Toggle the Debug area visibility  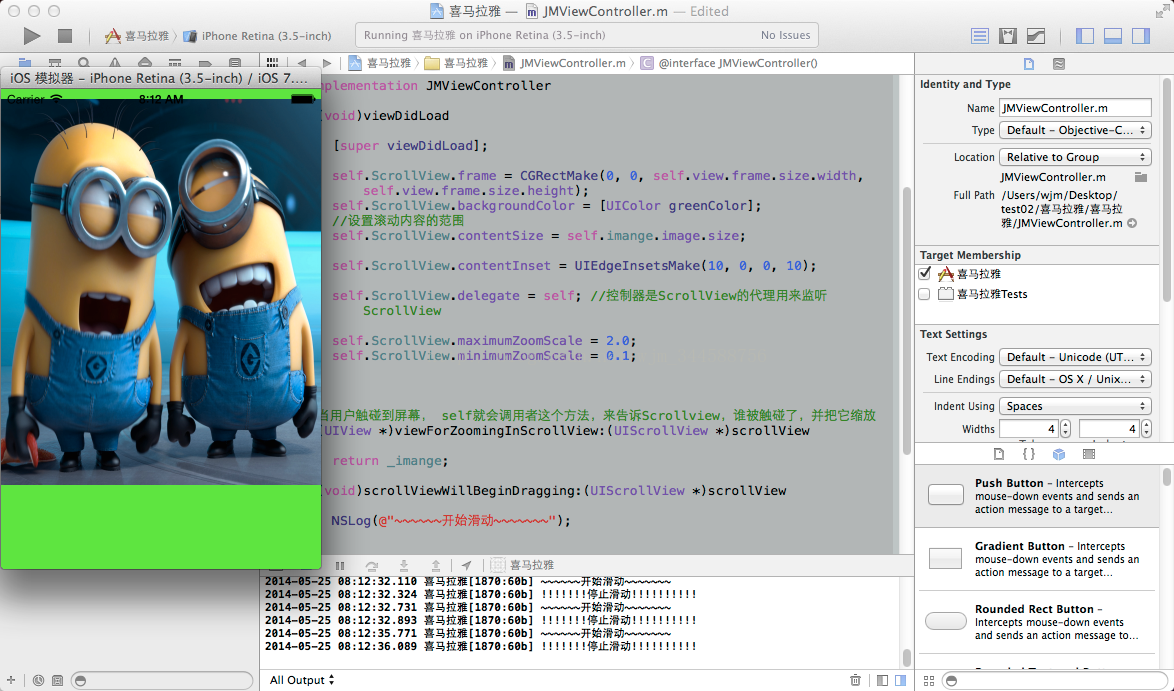coord(1113,35)
